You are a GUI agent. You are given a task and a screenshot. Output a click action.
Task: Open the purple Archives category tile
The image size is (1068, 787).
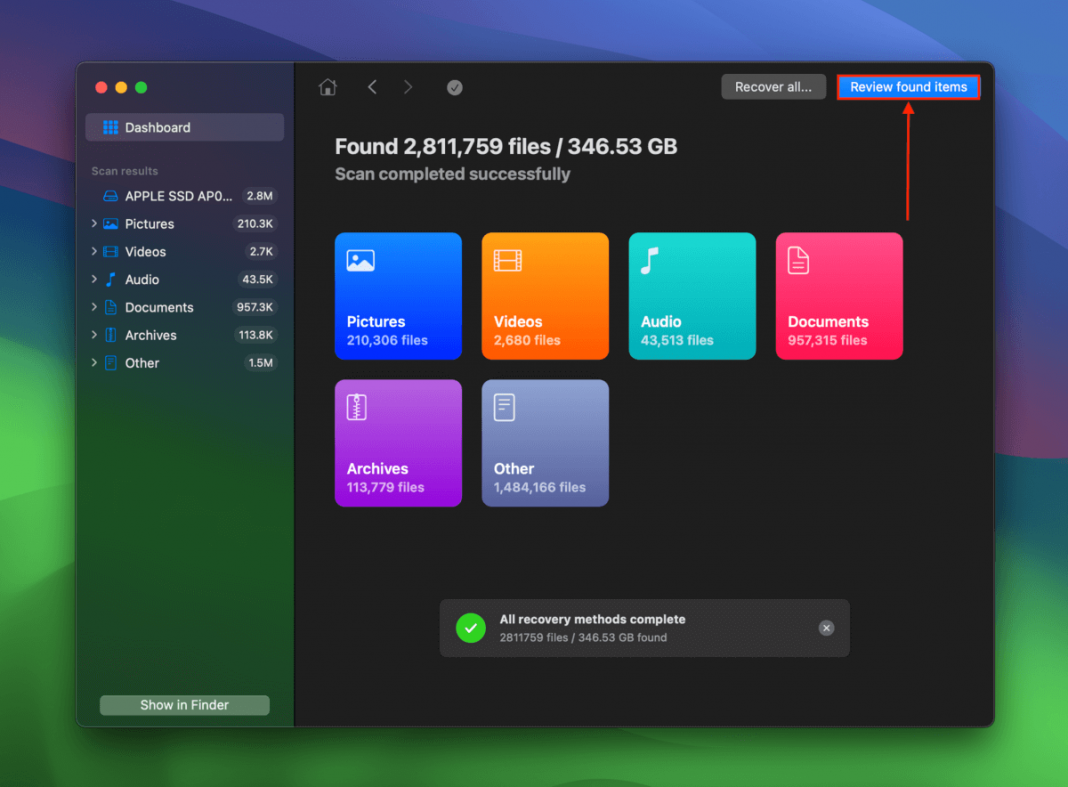[x=398, y=443]
